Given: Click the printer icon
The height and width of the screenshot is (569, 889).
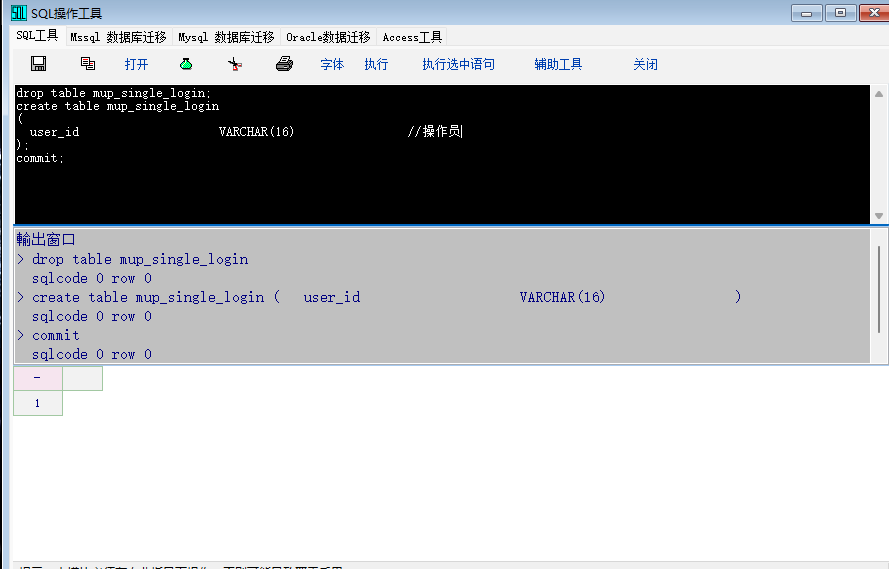Looking at the screenshot, I should [x=284, y=64].
